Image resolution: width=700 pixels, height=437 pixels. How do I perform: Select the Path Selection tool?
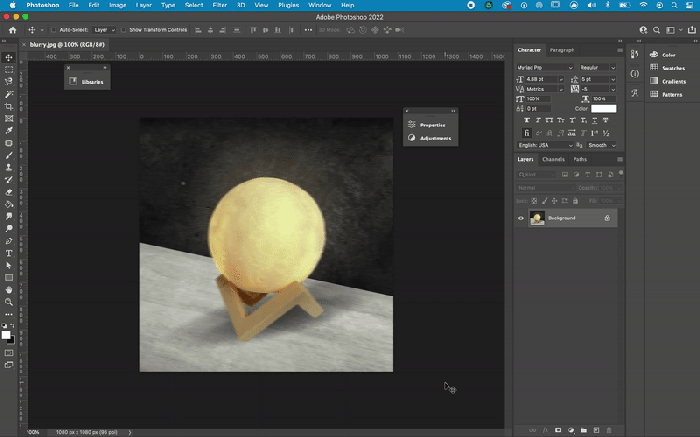tap(8, 265)
